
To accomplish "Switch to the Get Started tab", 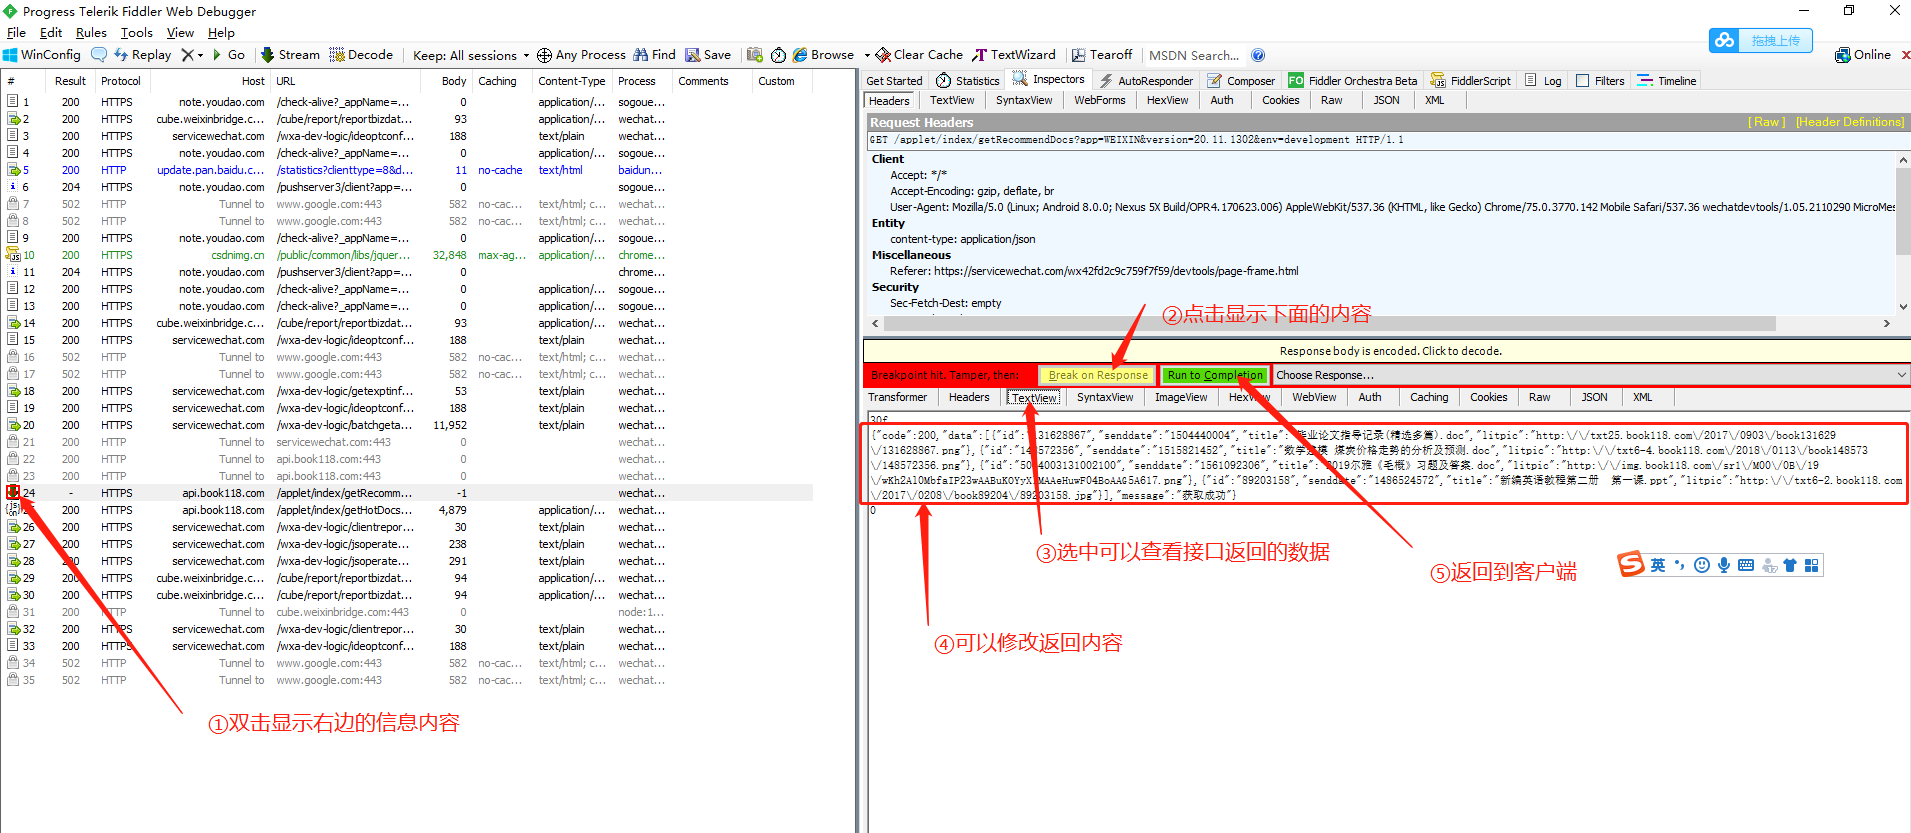I will click(894, 81).
